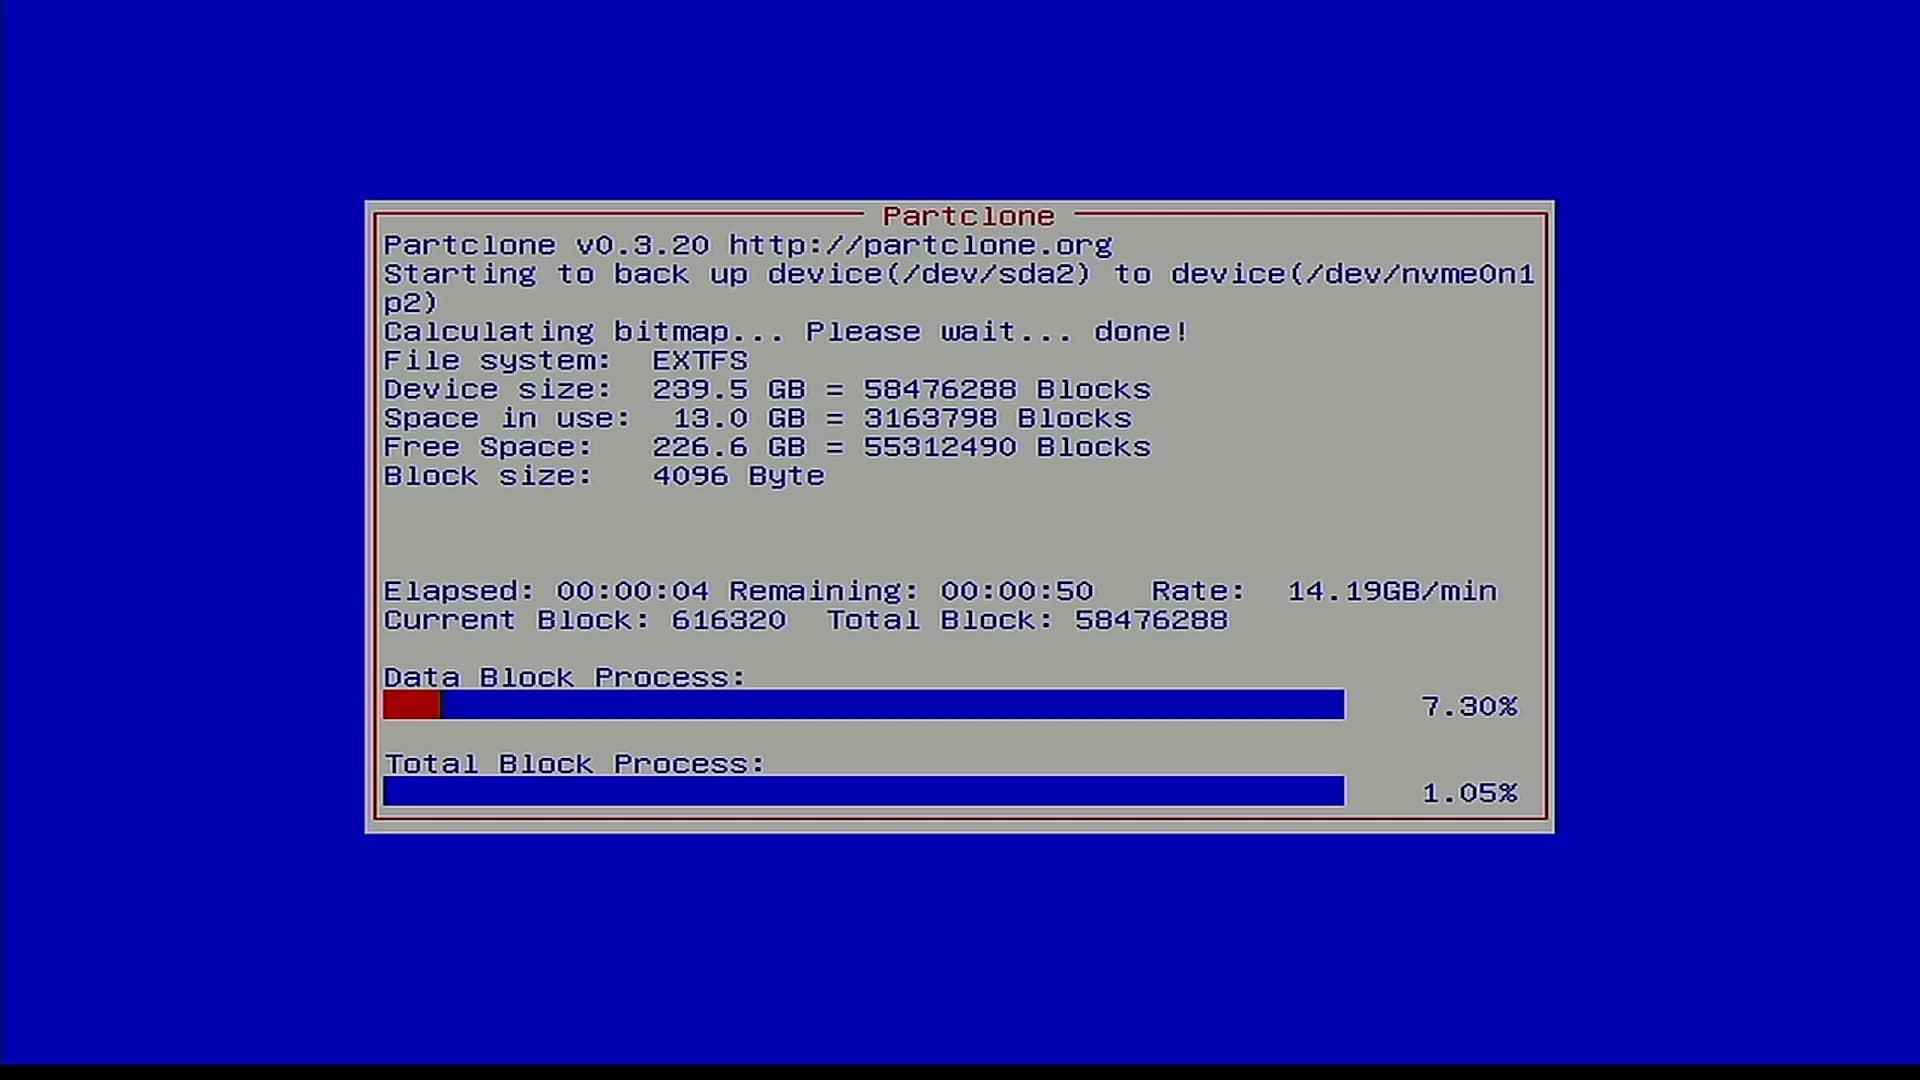Click the Partclone title bar

click(960, 215)
